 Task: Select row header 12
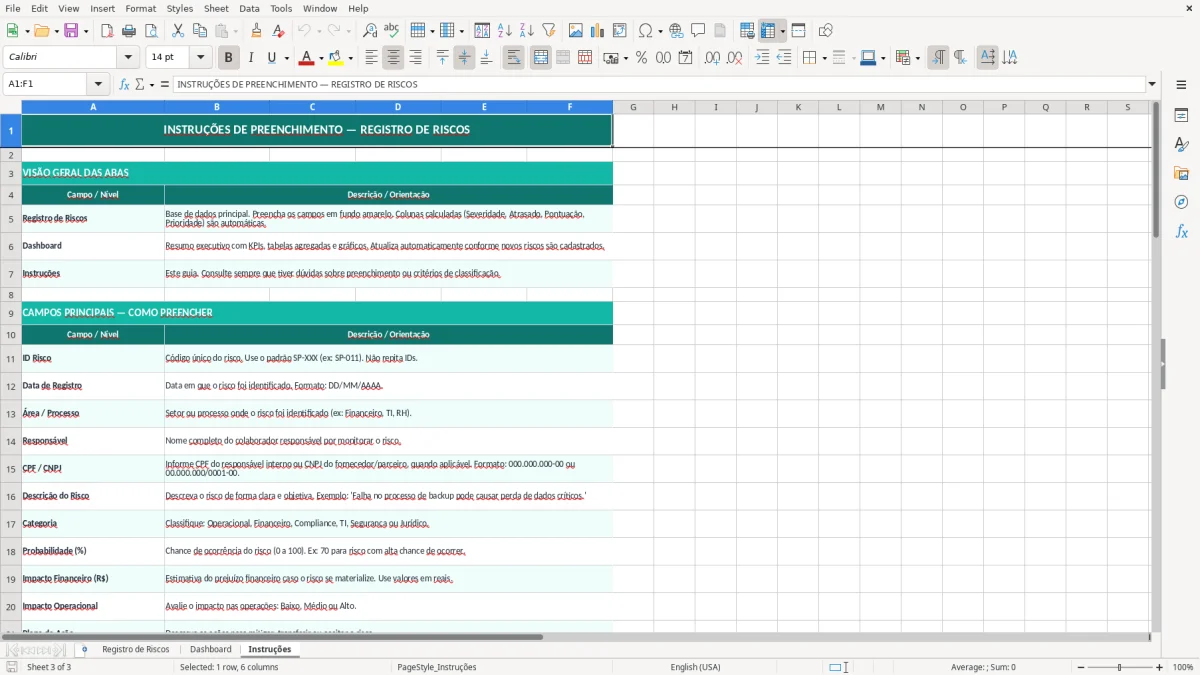(x=11, y=386)
